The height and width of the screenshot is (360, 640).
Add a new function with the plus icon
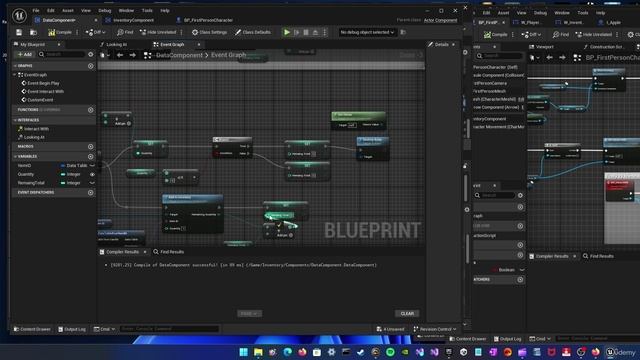(91, 110)
